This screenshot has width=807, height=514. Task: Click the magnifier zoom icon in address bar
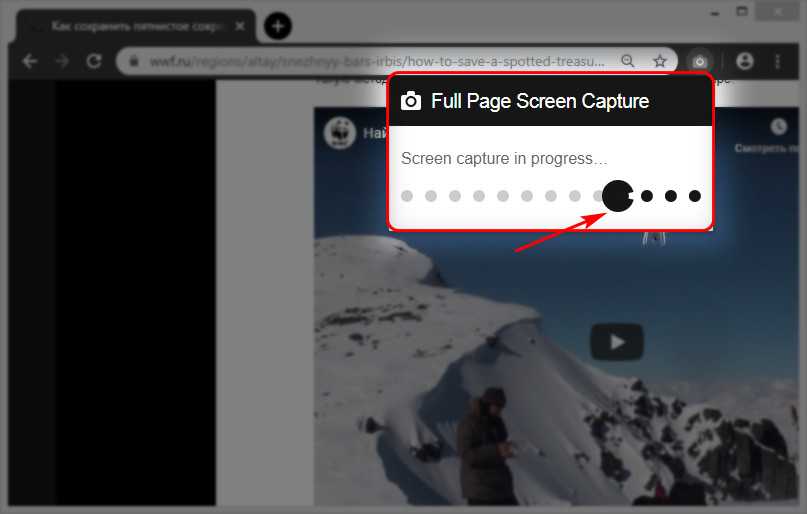click(627, 61)
